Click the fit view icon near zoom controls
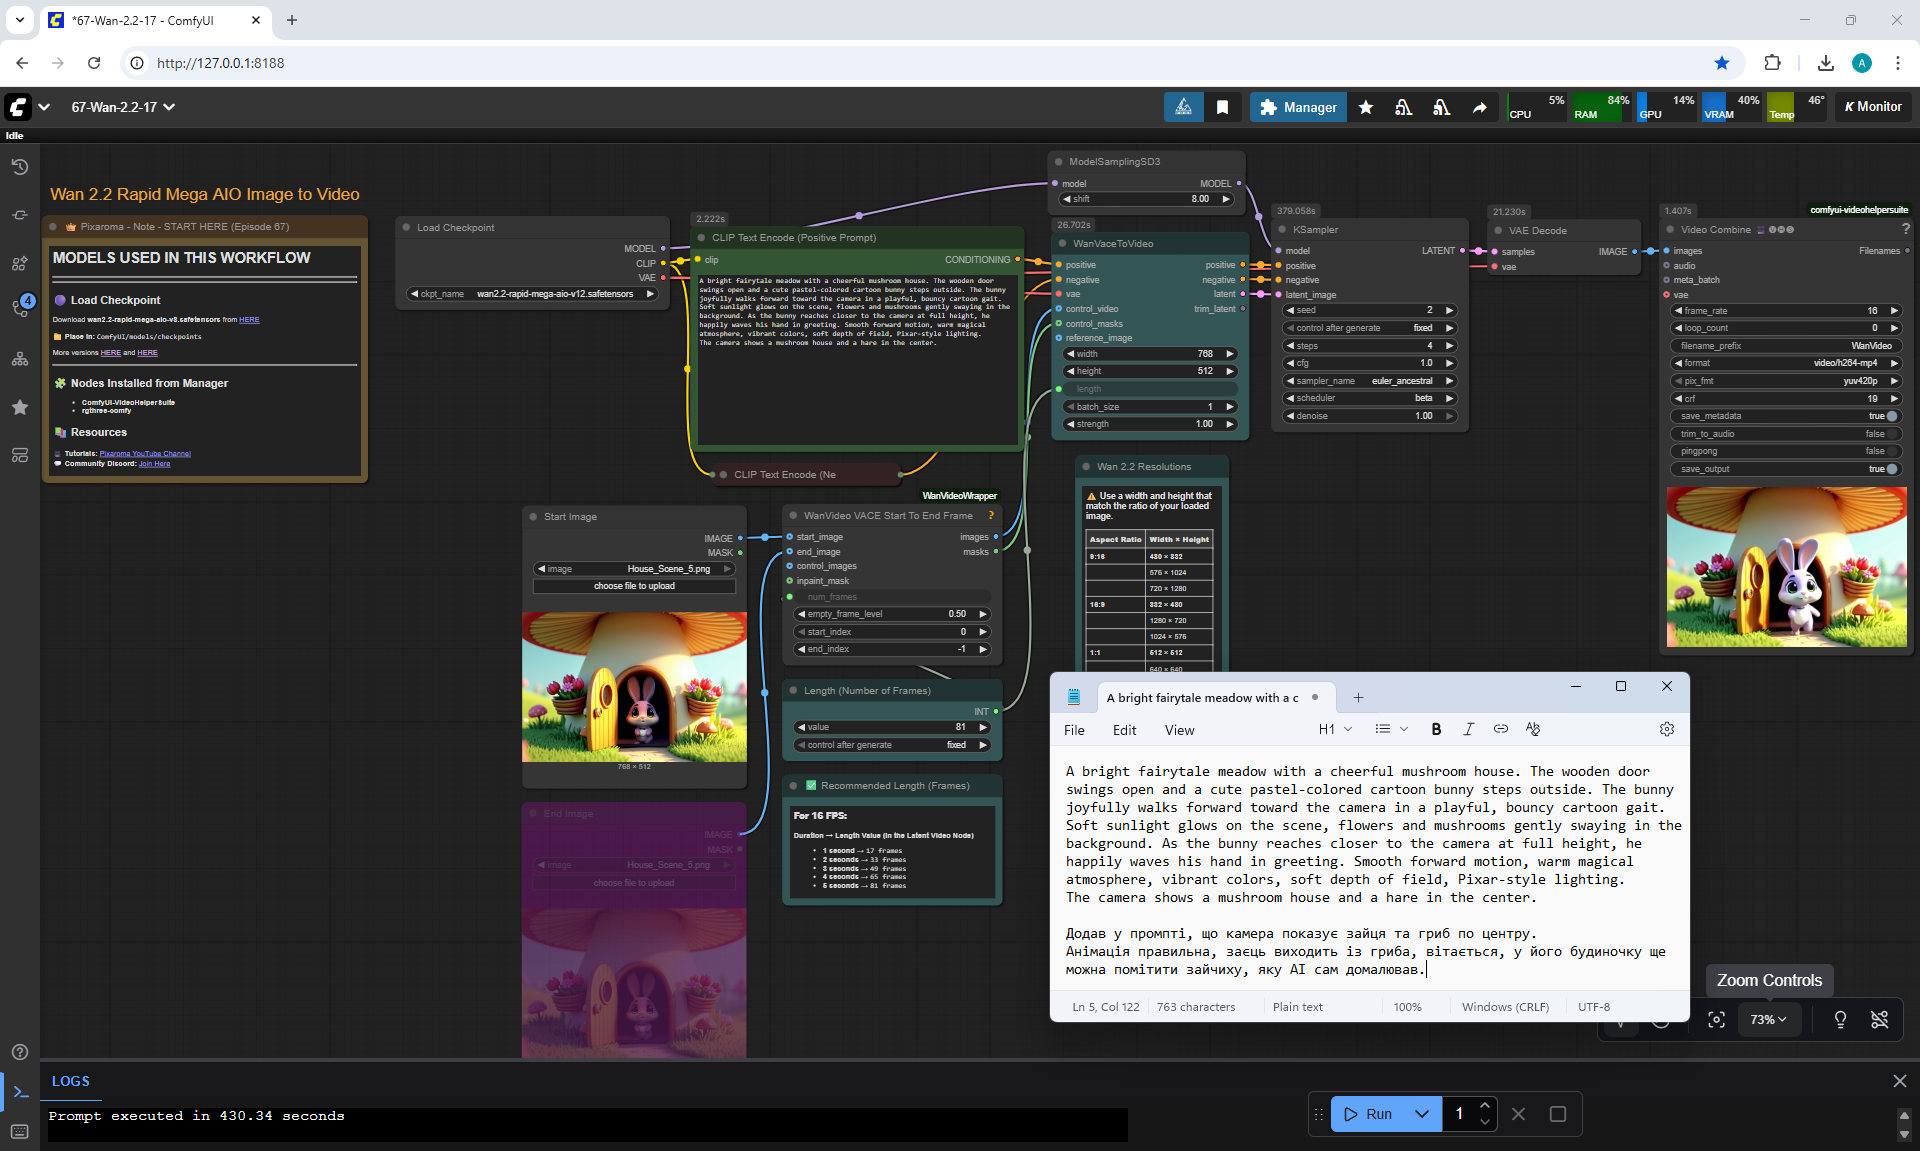Viewport: 1920px width, 1151px height. tap(1716, 1019)
